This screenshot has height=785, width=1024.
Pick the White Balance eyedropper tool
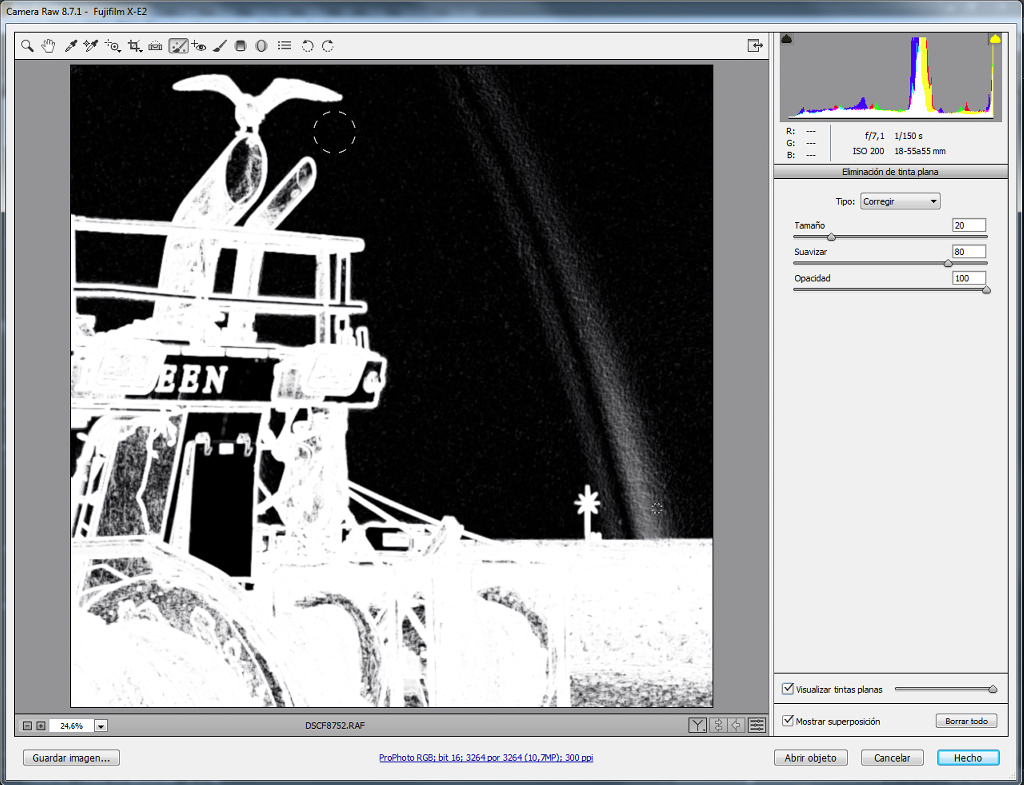click(70, 46)
